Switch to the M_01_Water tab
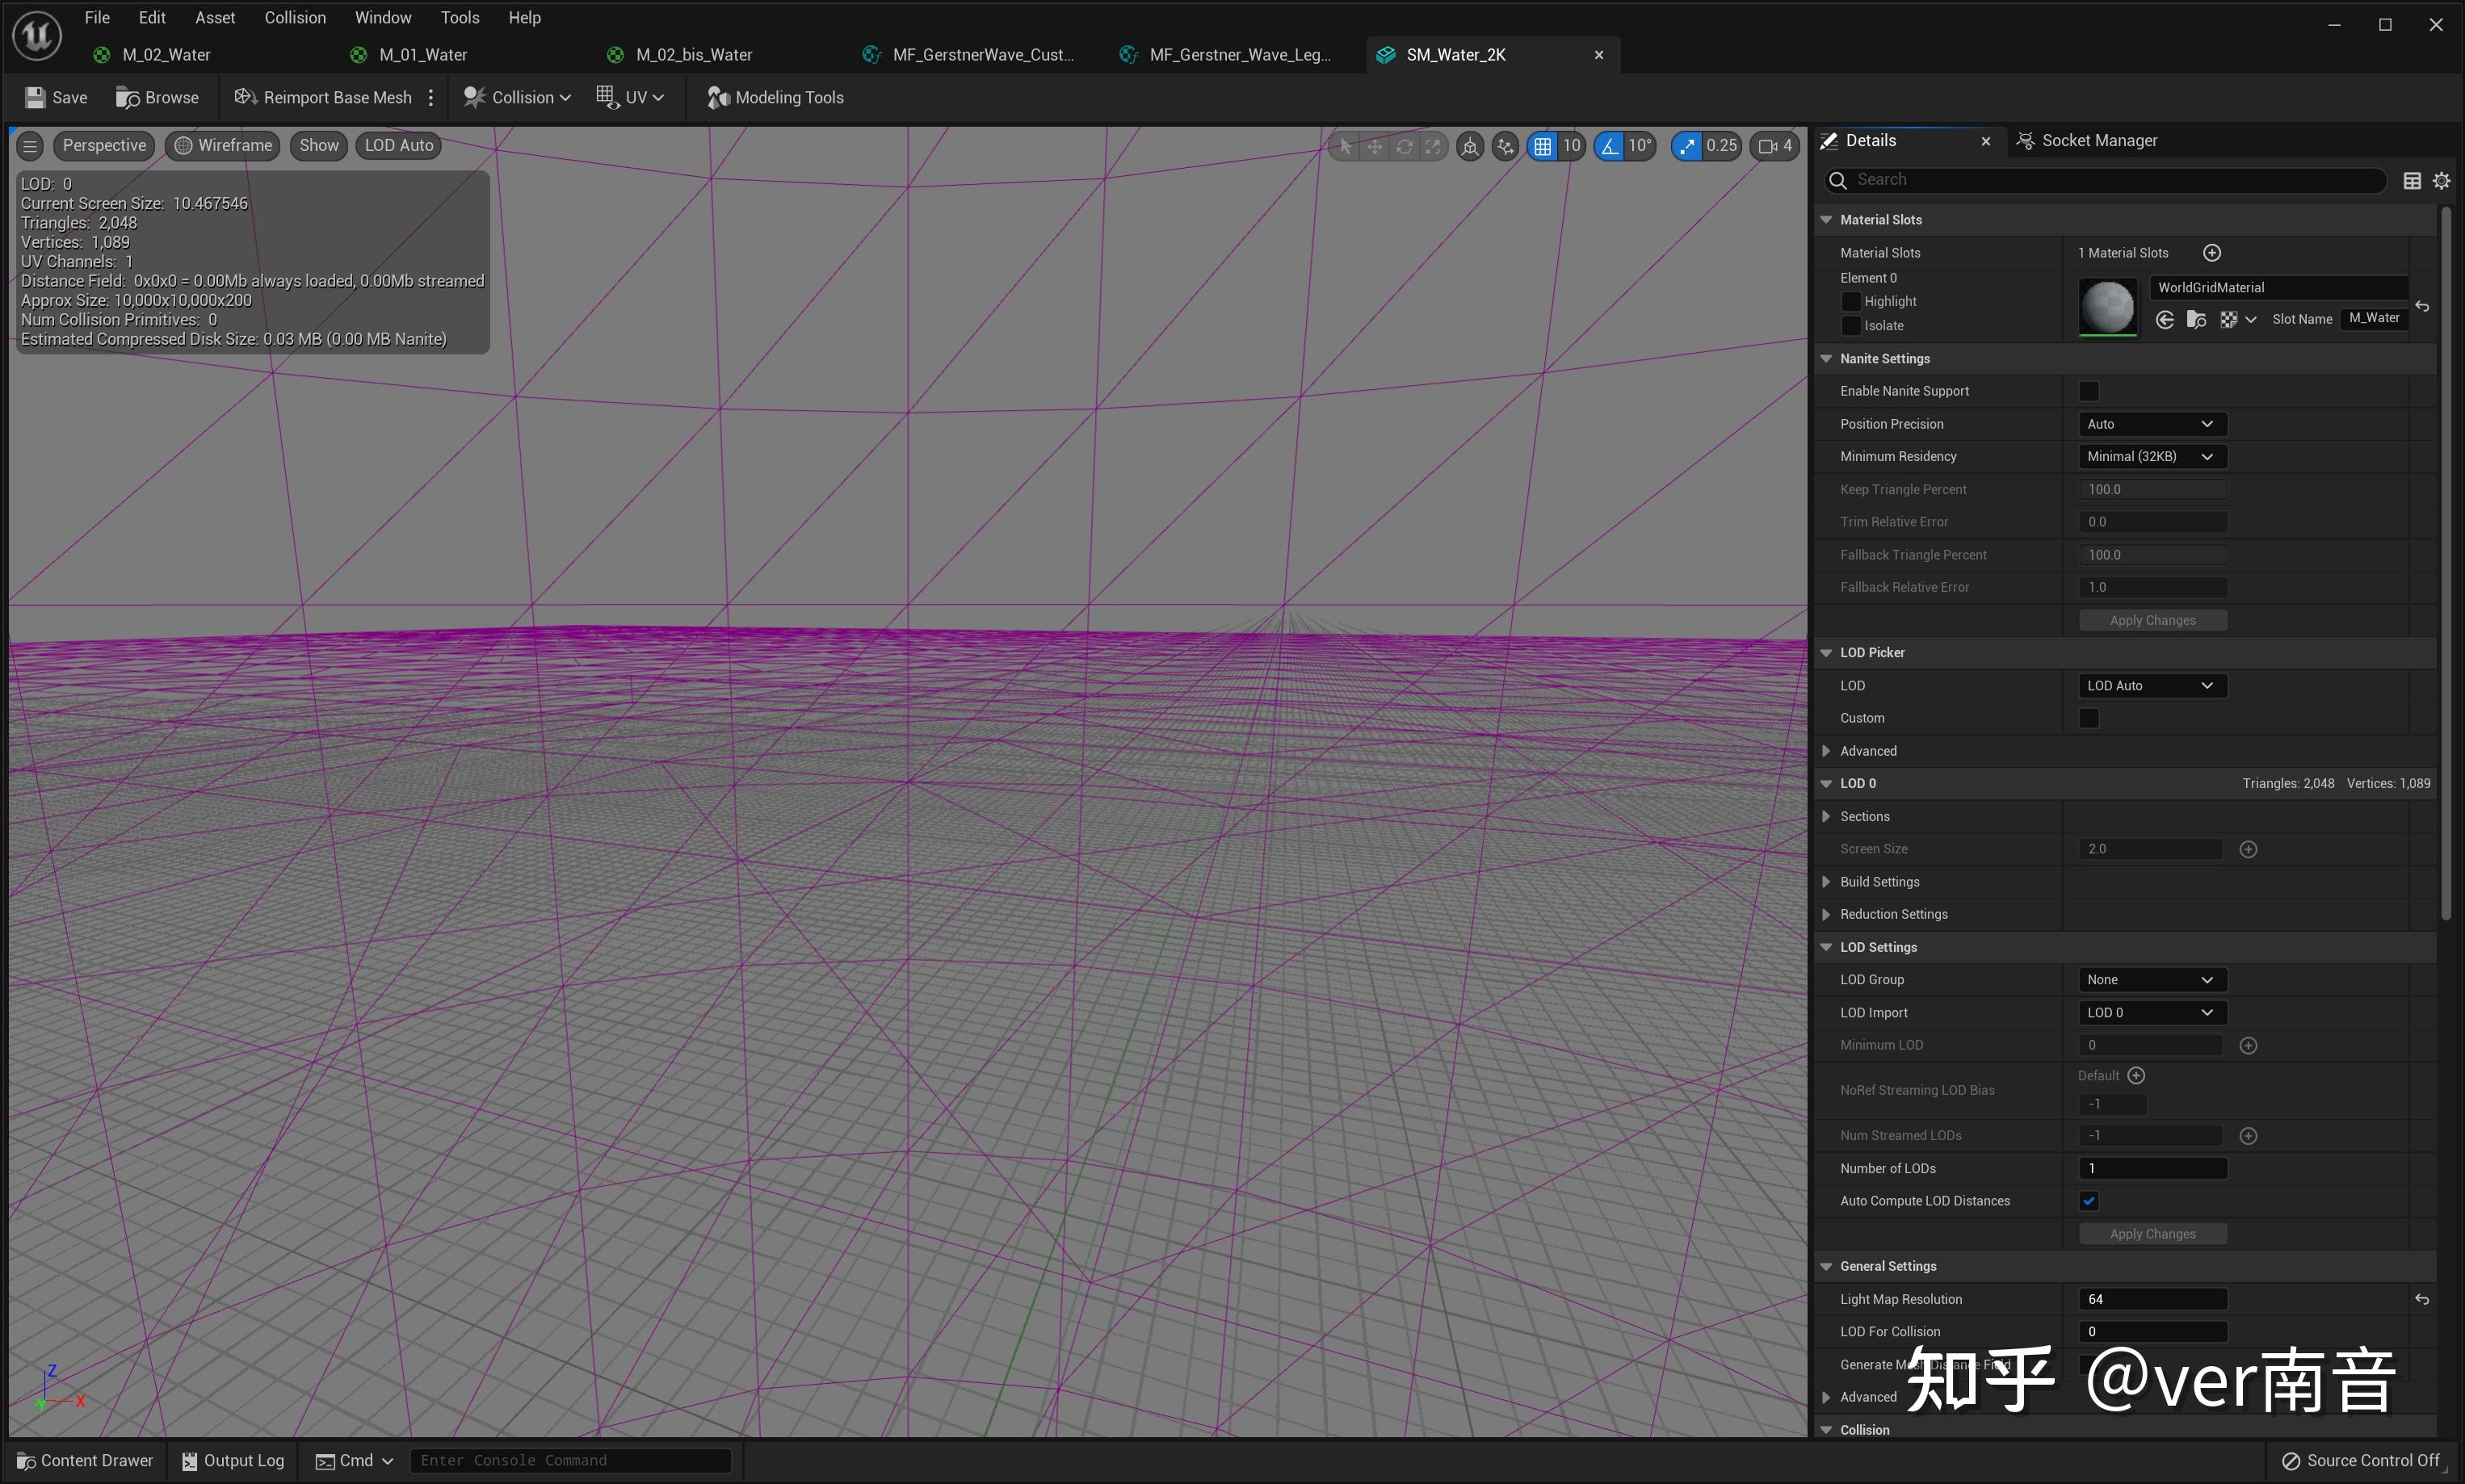 click(x=422, y=55)
